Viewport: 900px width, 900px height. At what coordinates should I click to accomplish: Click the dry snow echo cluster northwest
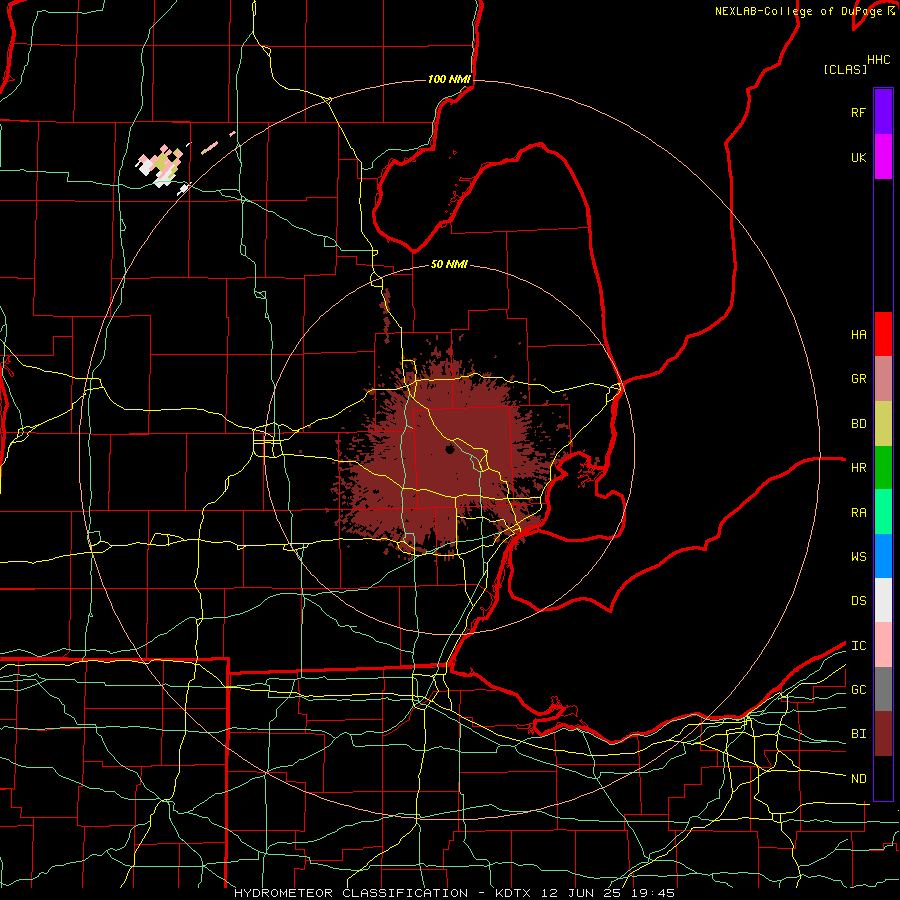(162, 166)
